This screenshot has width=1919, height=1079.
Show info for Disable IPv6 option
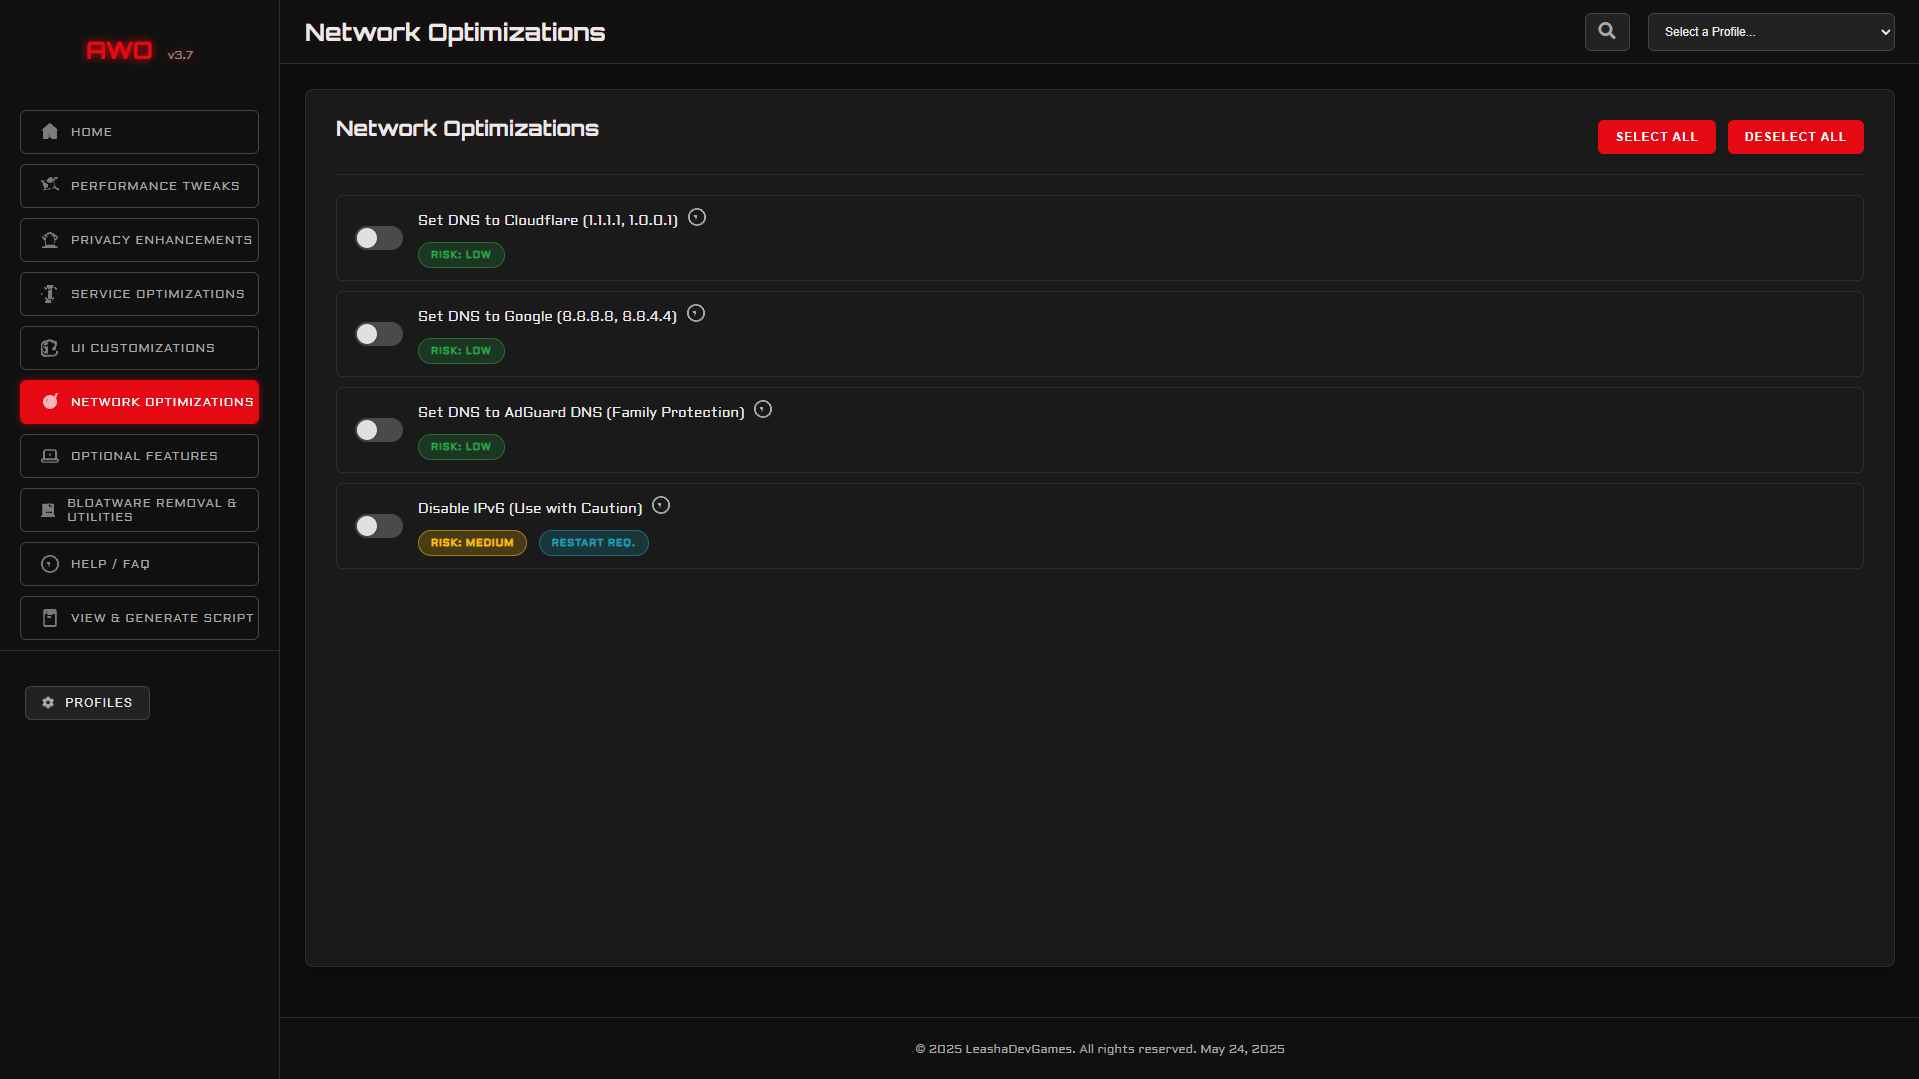pos(661,506)
